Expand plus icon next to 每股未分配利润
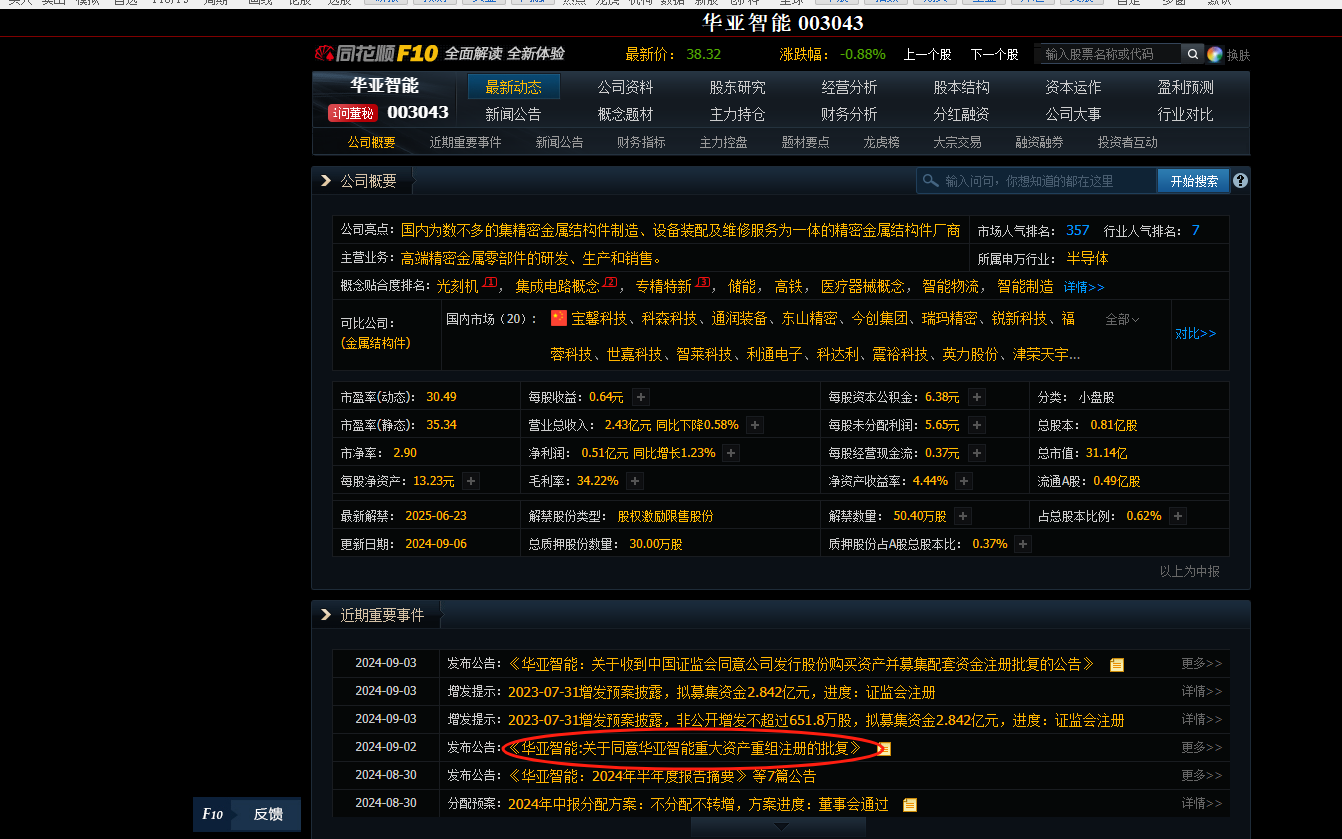Viewport: 1342px width, 839px height. (977, 425)
